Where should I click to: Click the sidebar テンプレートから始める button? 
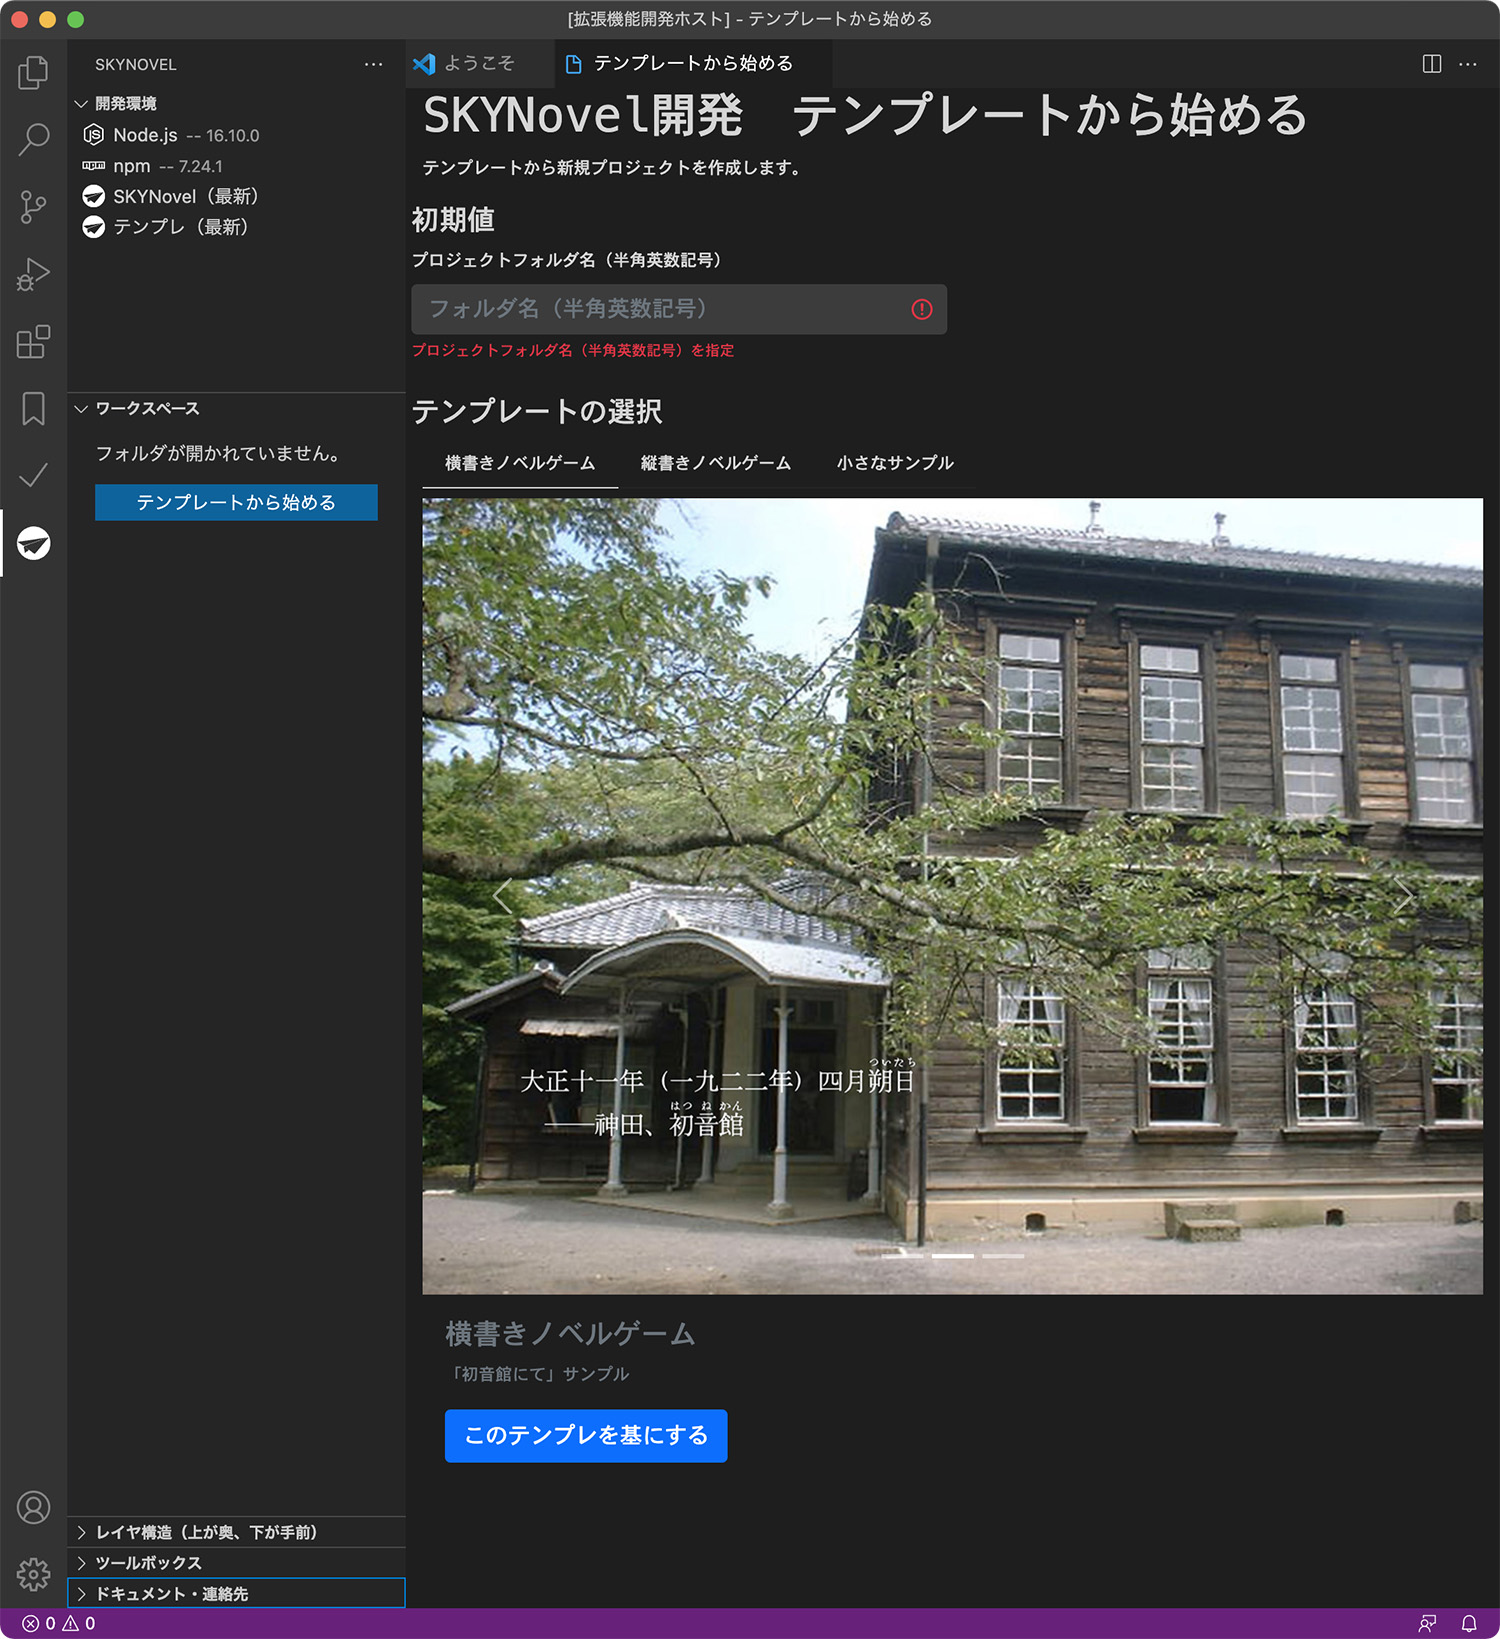coord(236,502)
